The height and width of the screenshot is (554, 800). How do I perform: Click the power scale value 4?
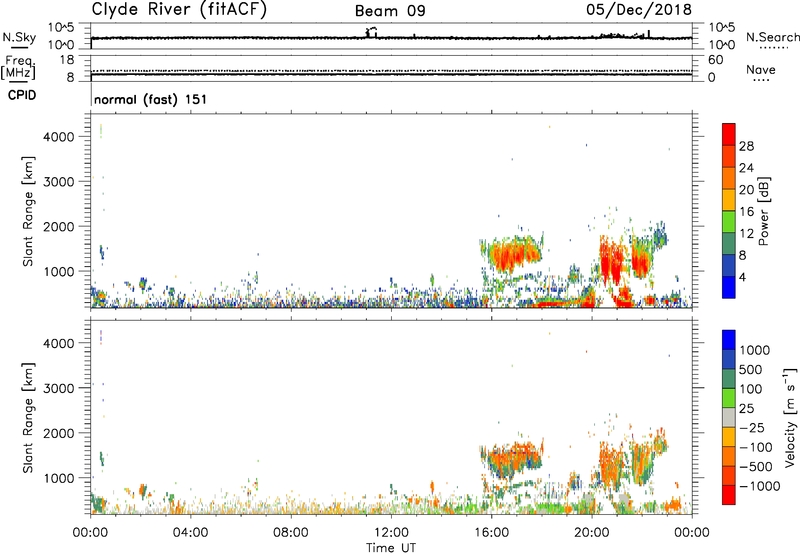(743, 278)
